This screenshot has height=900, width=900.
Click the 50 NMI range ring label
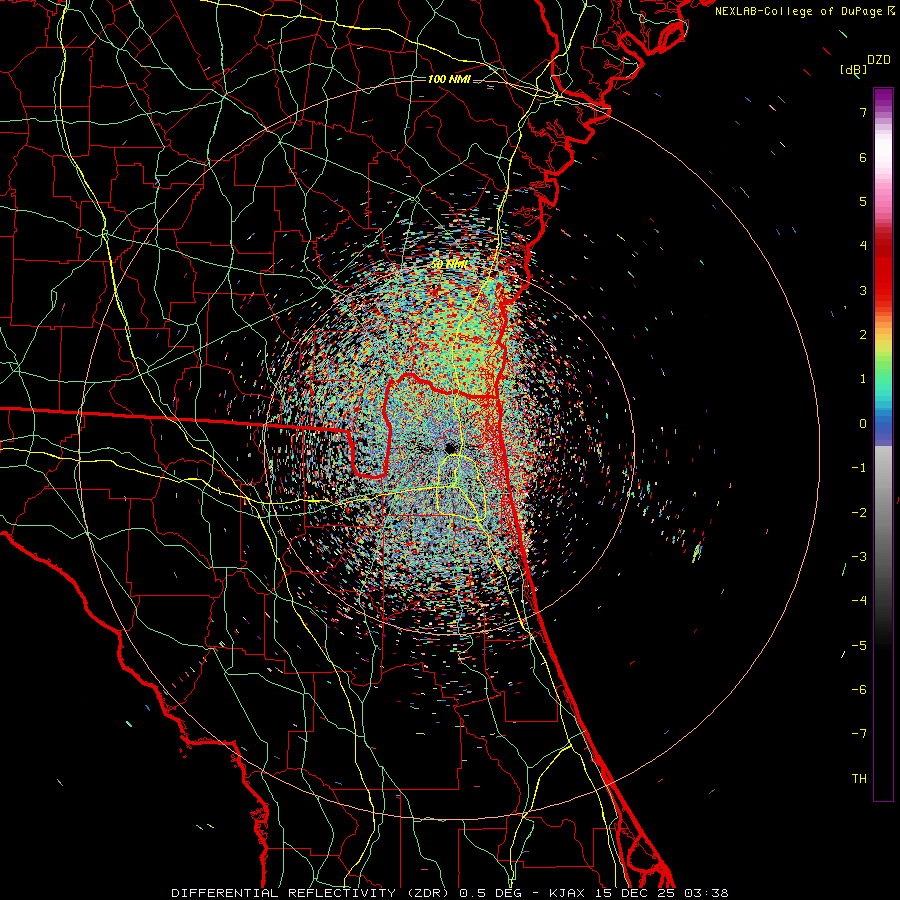pyautogui.click(x=449, y=264)
